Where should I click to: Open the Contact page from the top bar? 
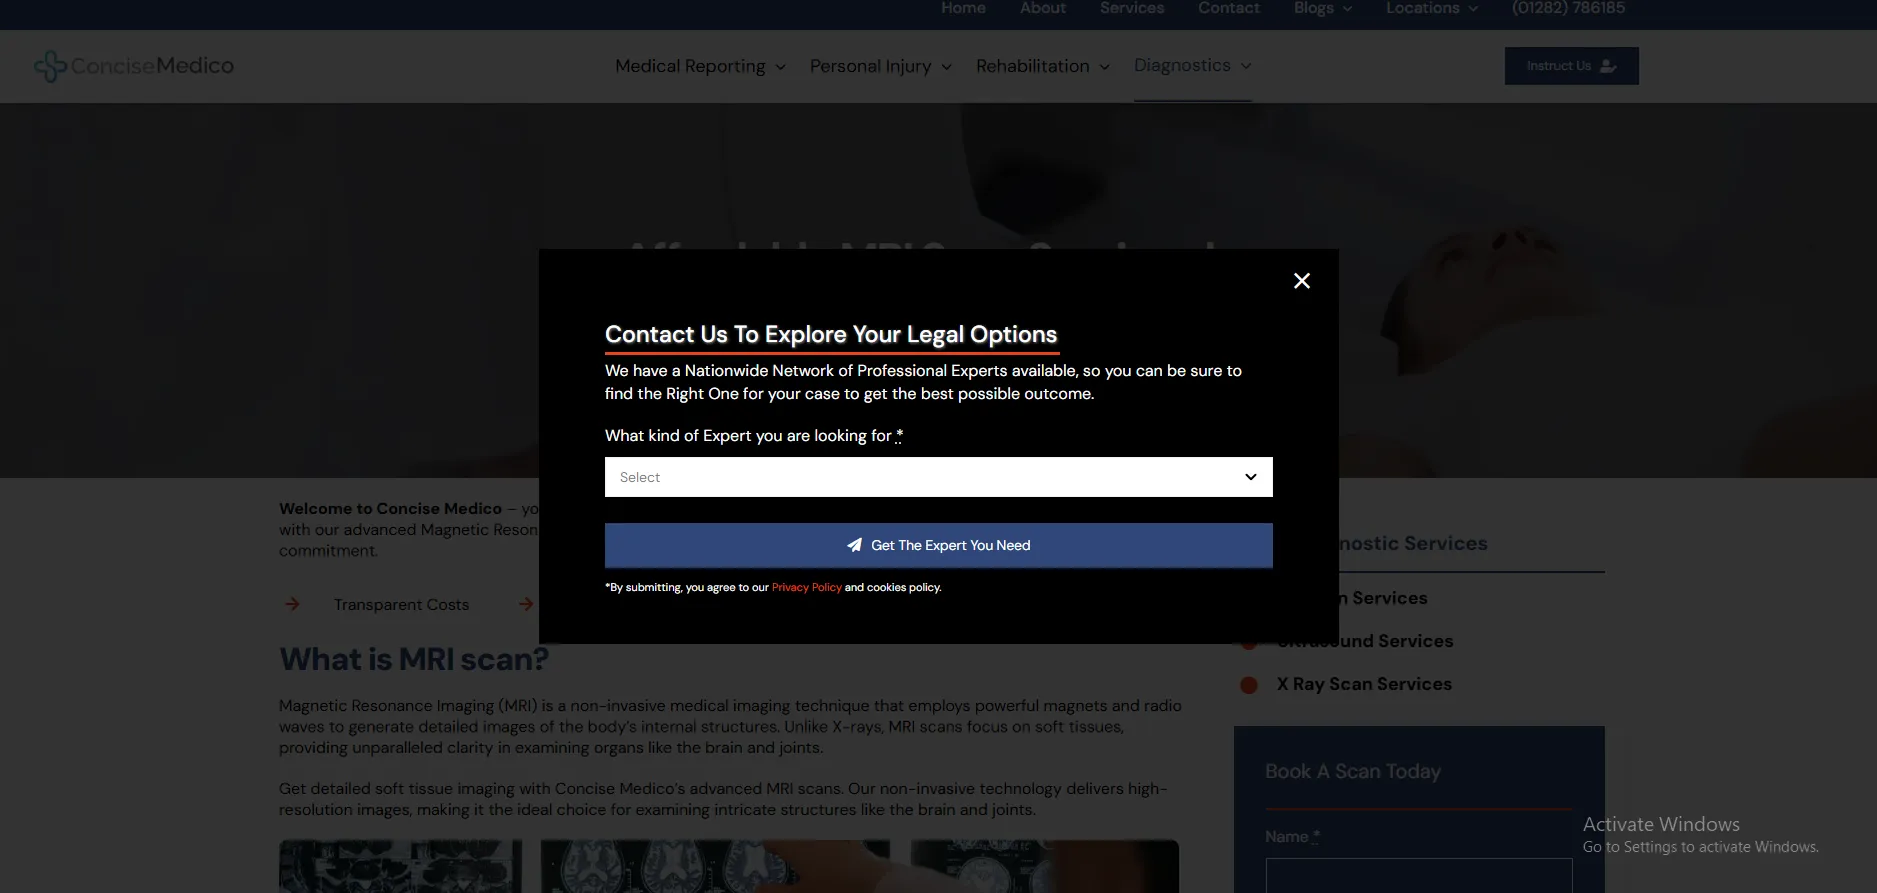click(1228, 9)
